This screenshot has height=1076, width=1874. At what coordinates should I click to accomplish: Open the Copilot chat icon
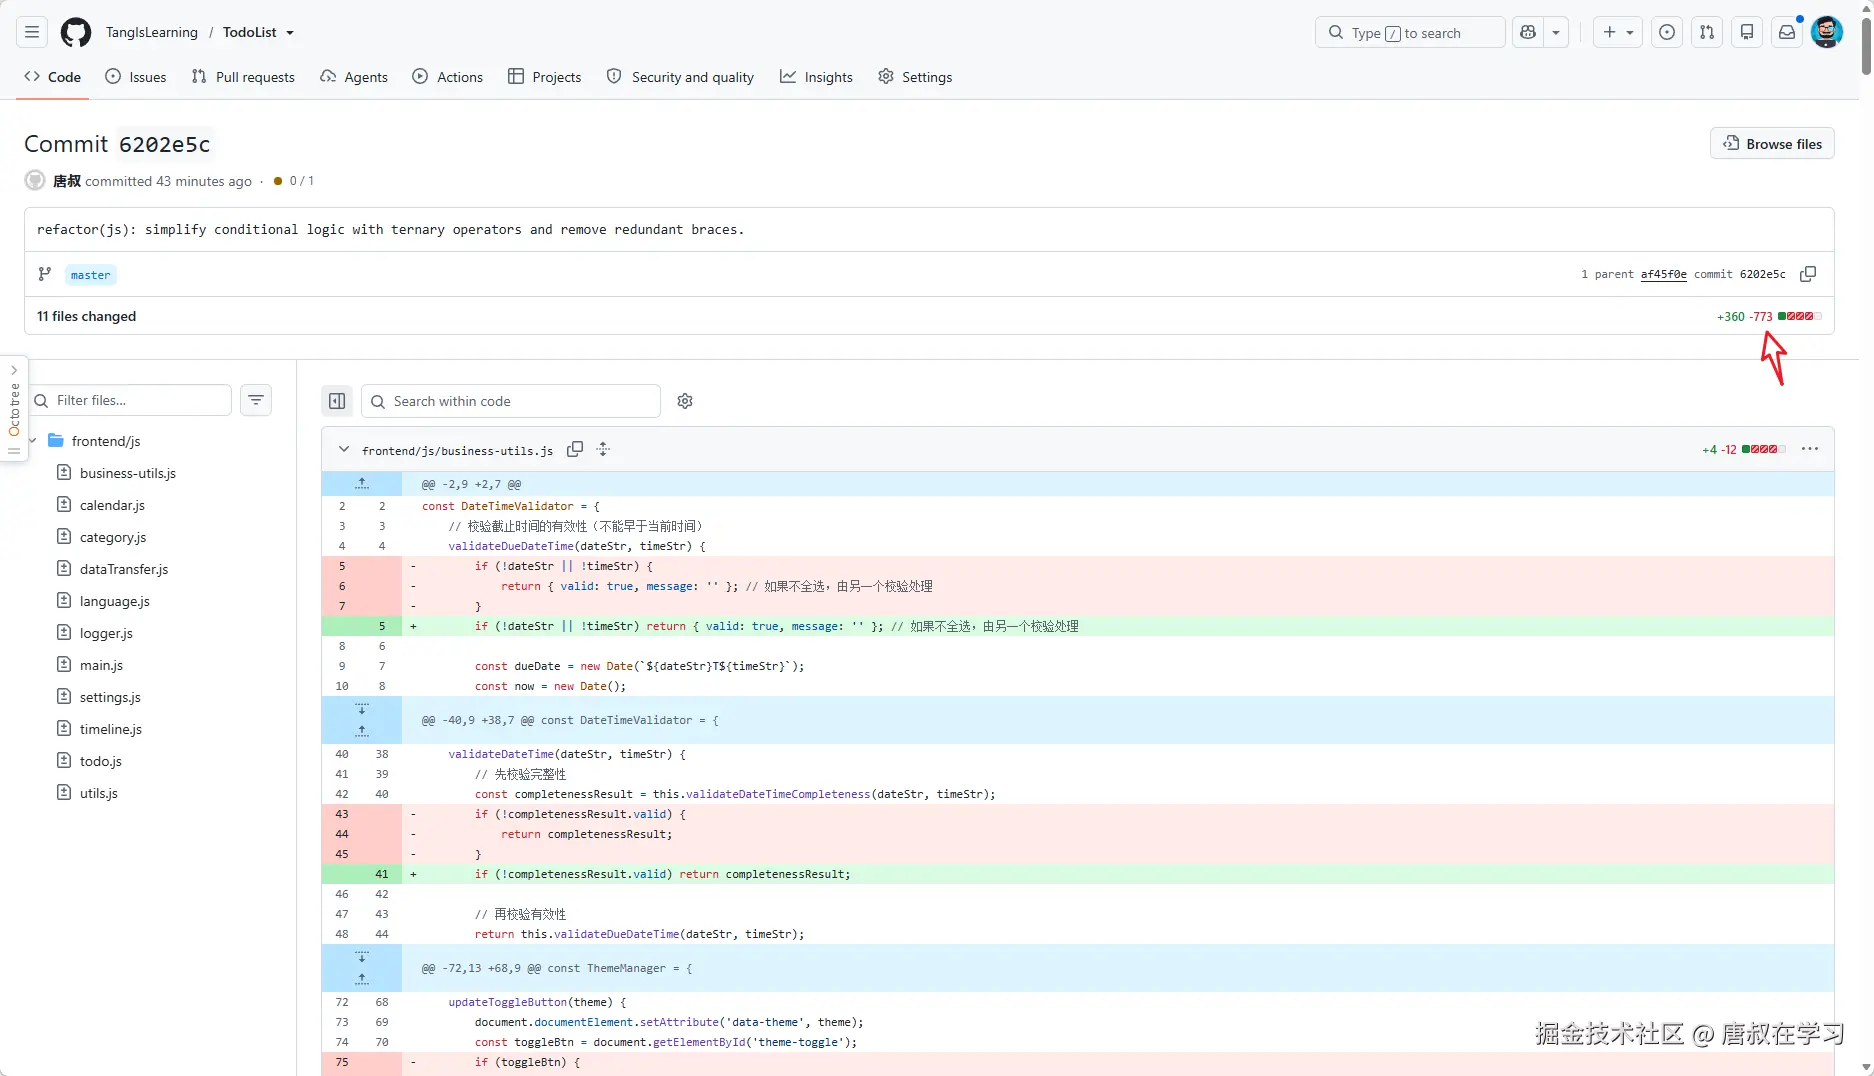click(x=1528, y=33)
